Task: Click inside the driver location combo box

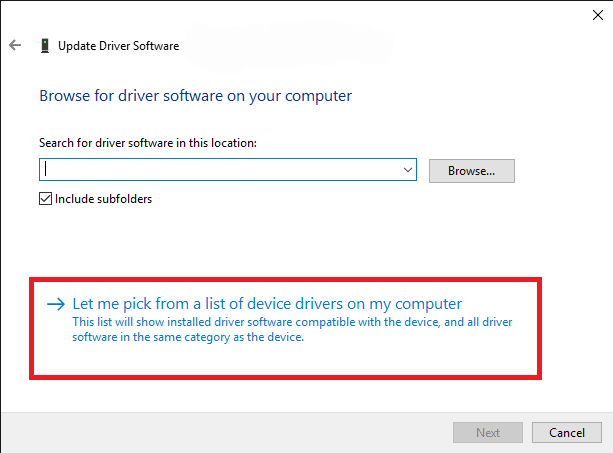Action: [220, 171]
